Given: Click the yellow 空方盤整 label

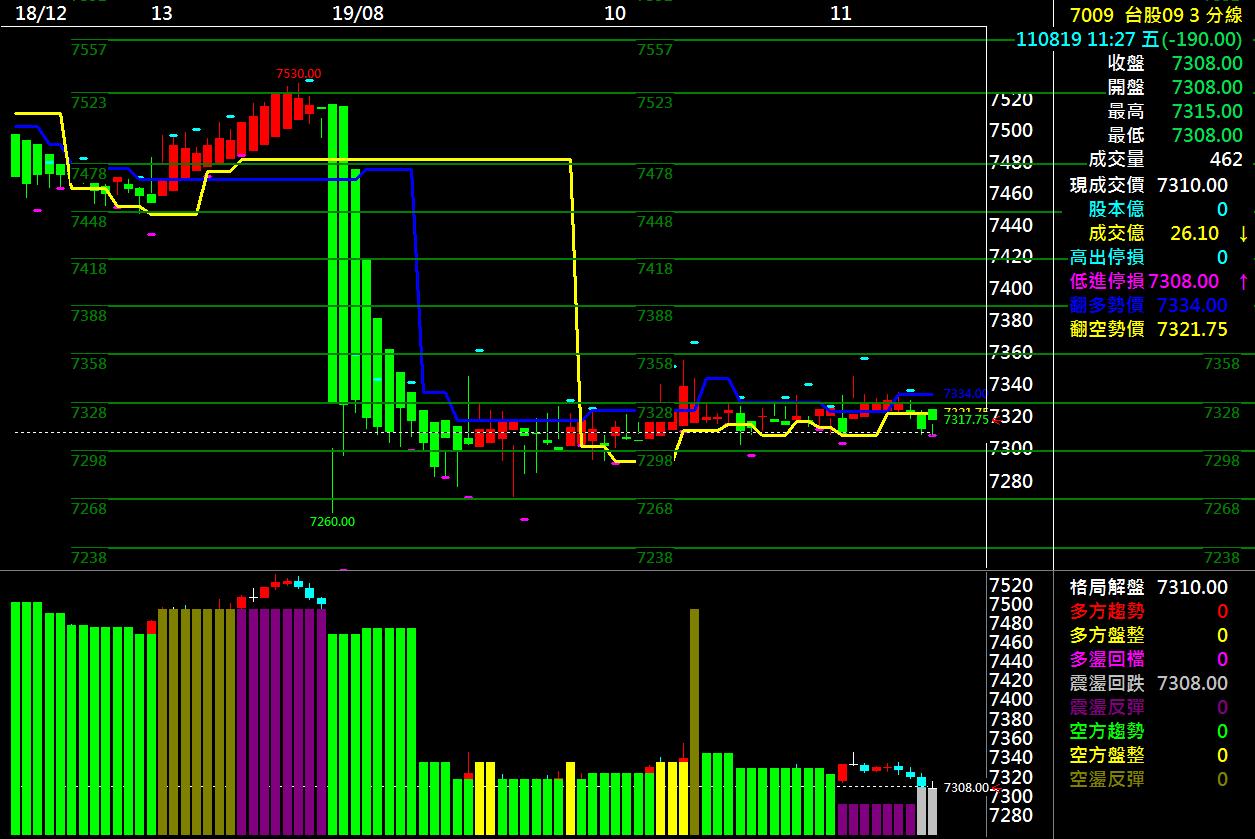Looking at the screenshot, I should 1107,755.
